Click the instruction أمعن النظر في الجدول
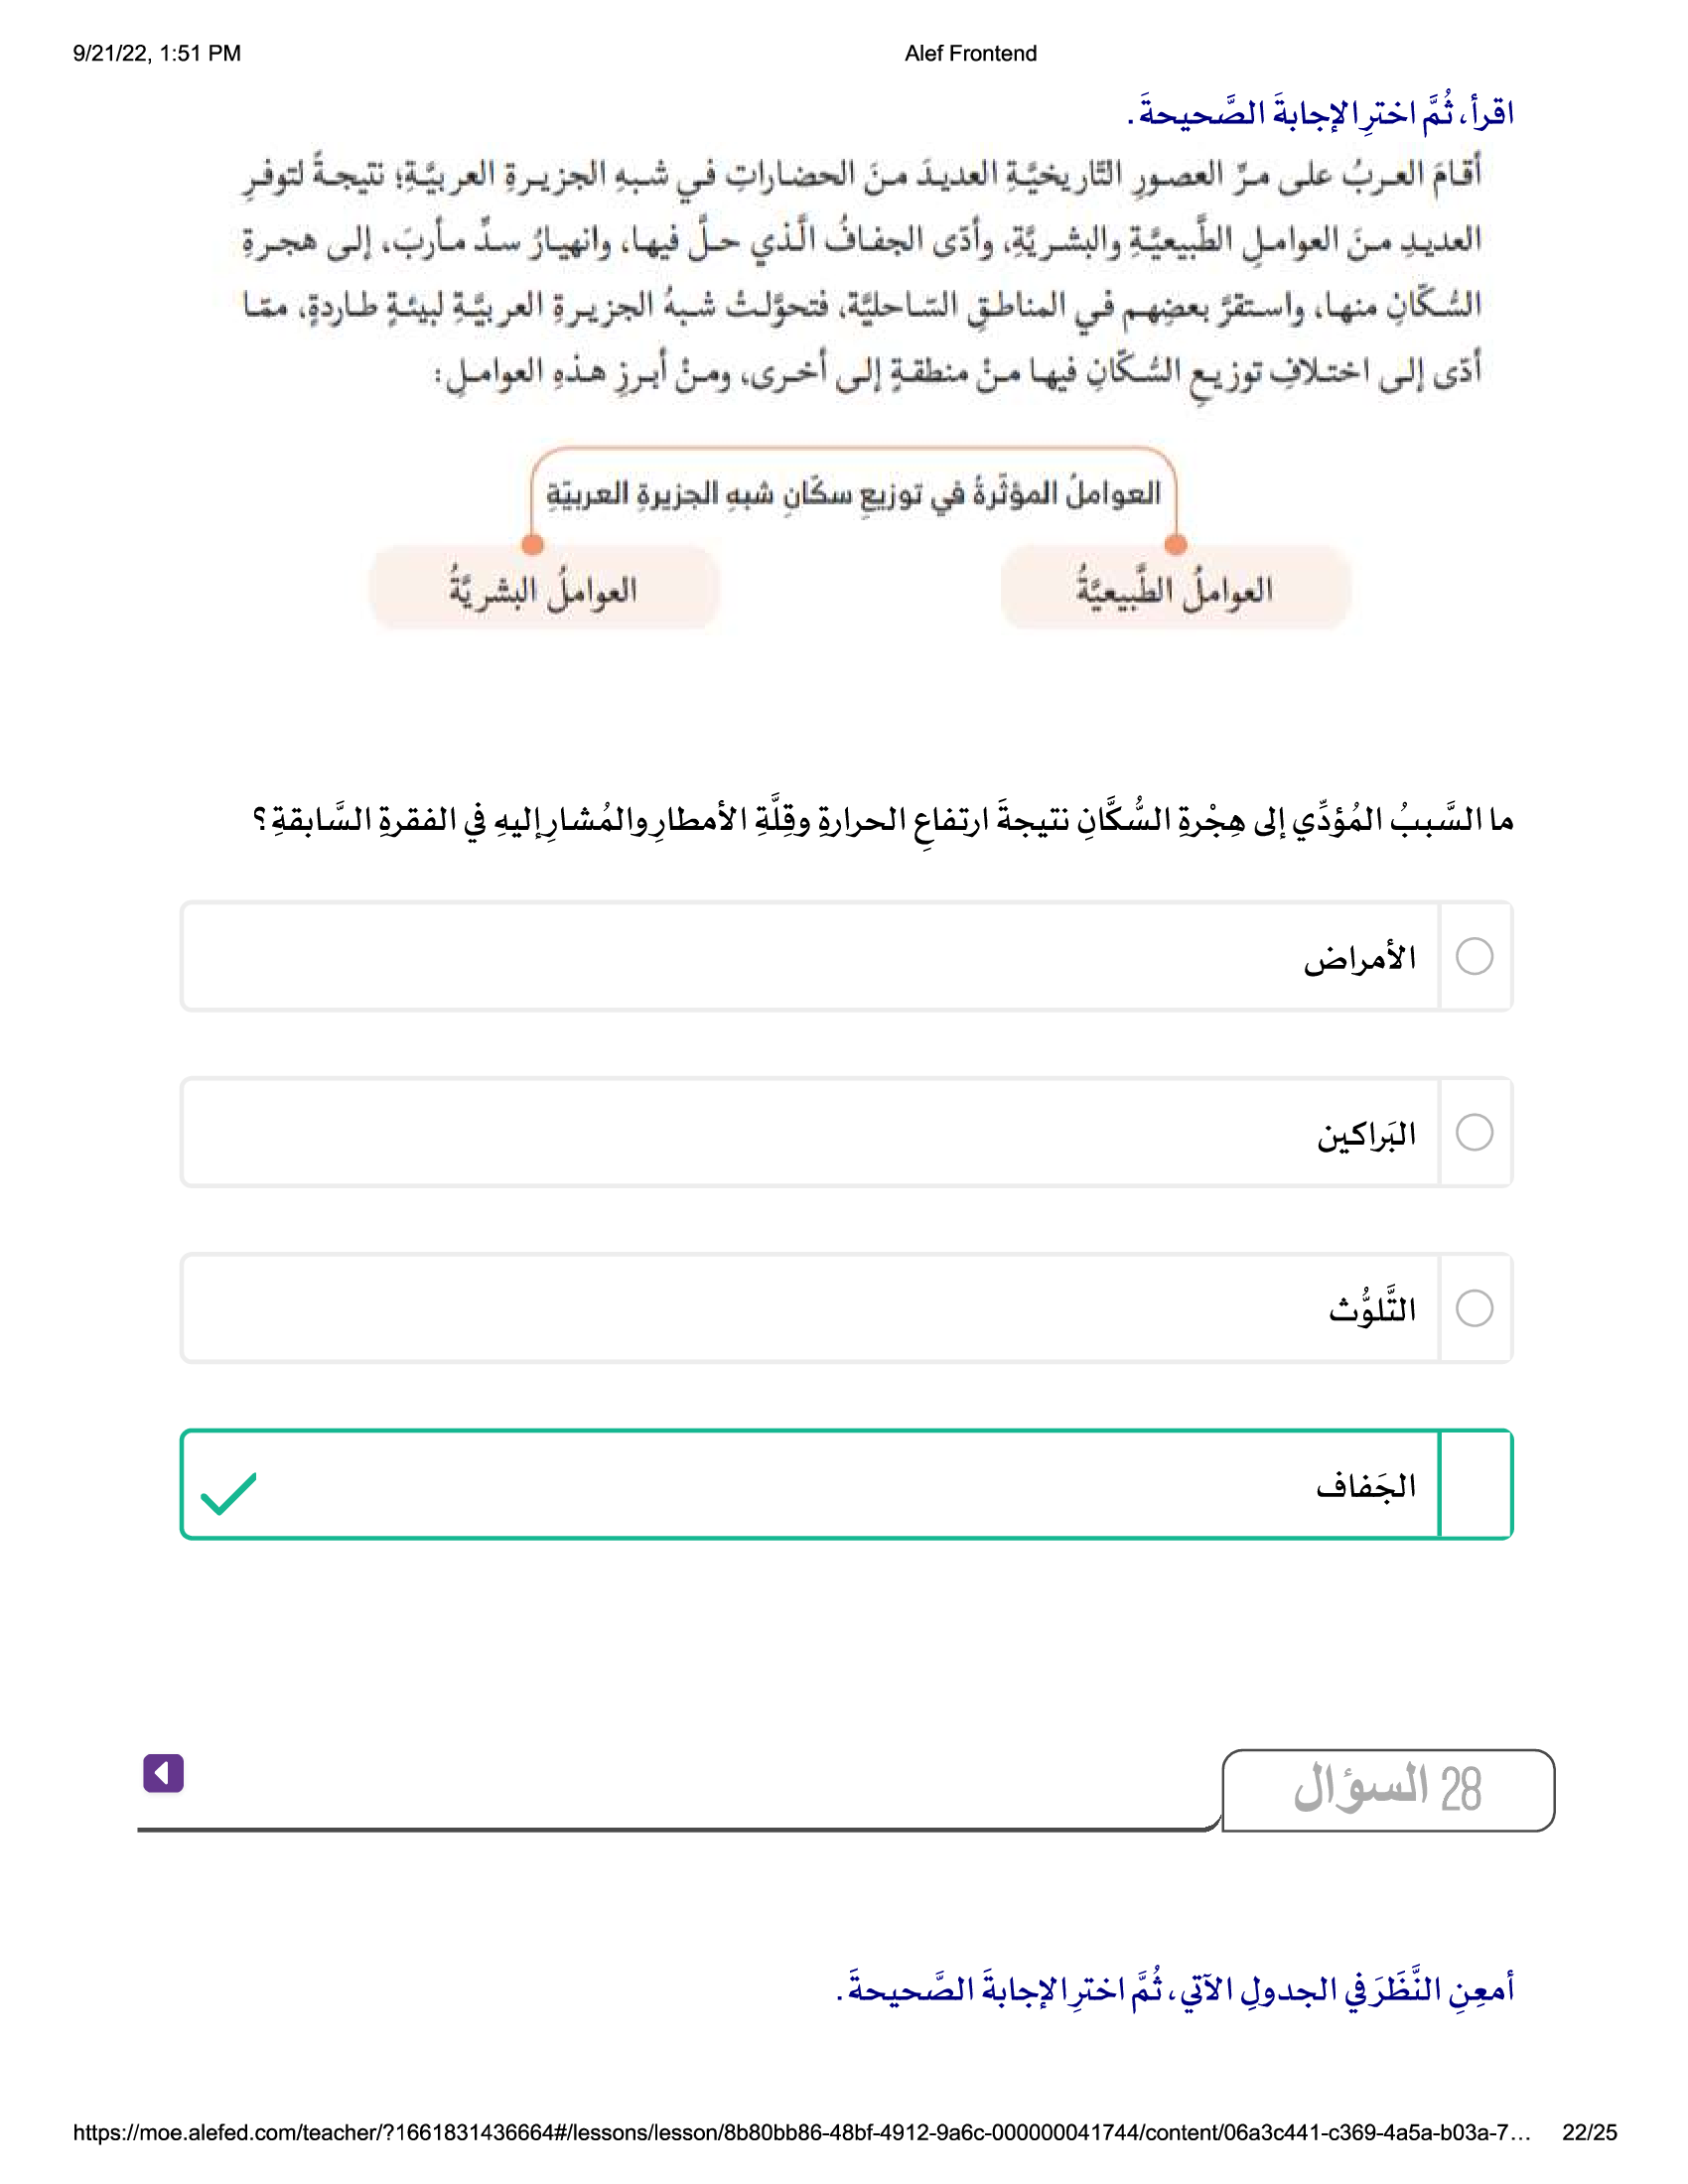Viewport: 1688px width, 2184px height. pos(1175,1989)
